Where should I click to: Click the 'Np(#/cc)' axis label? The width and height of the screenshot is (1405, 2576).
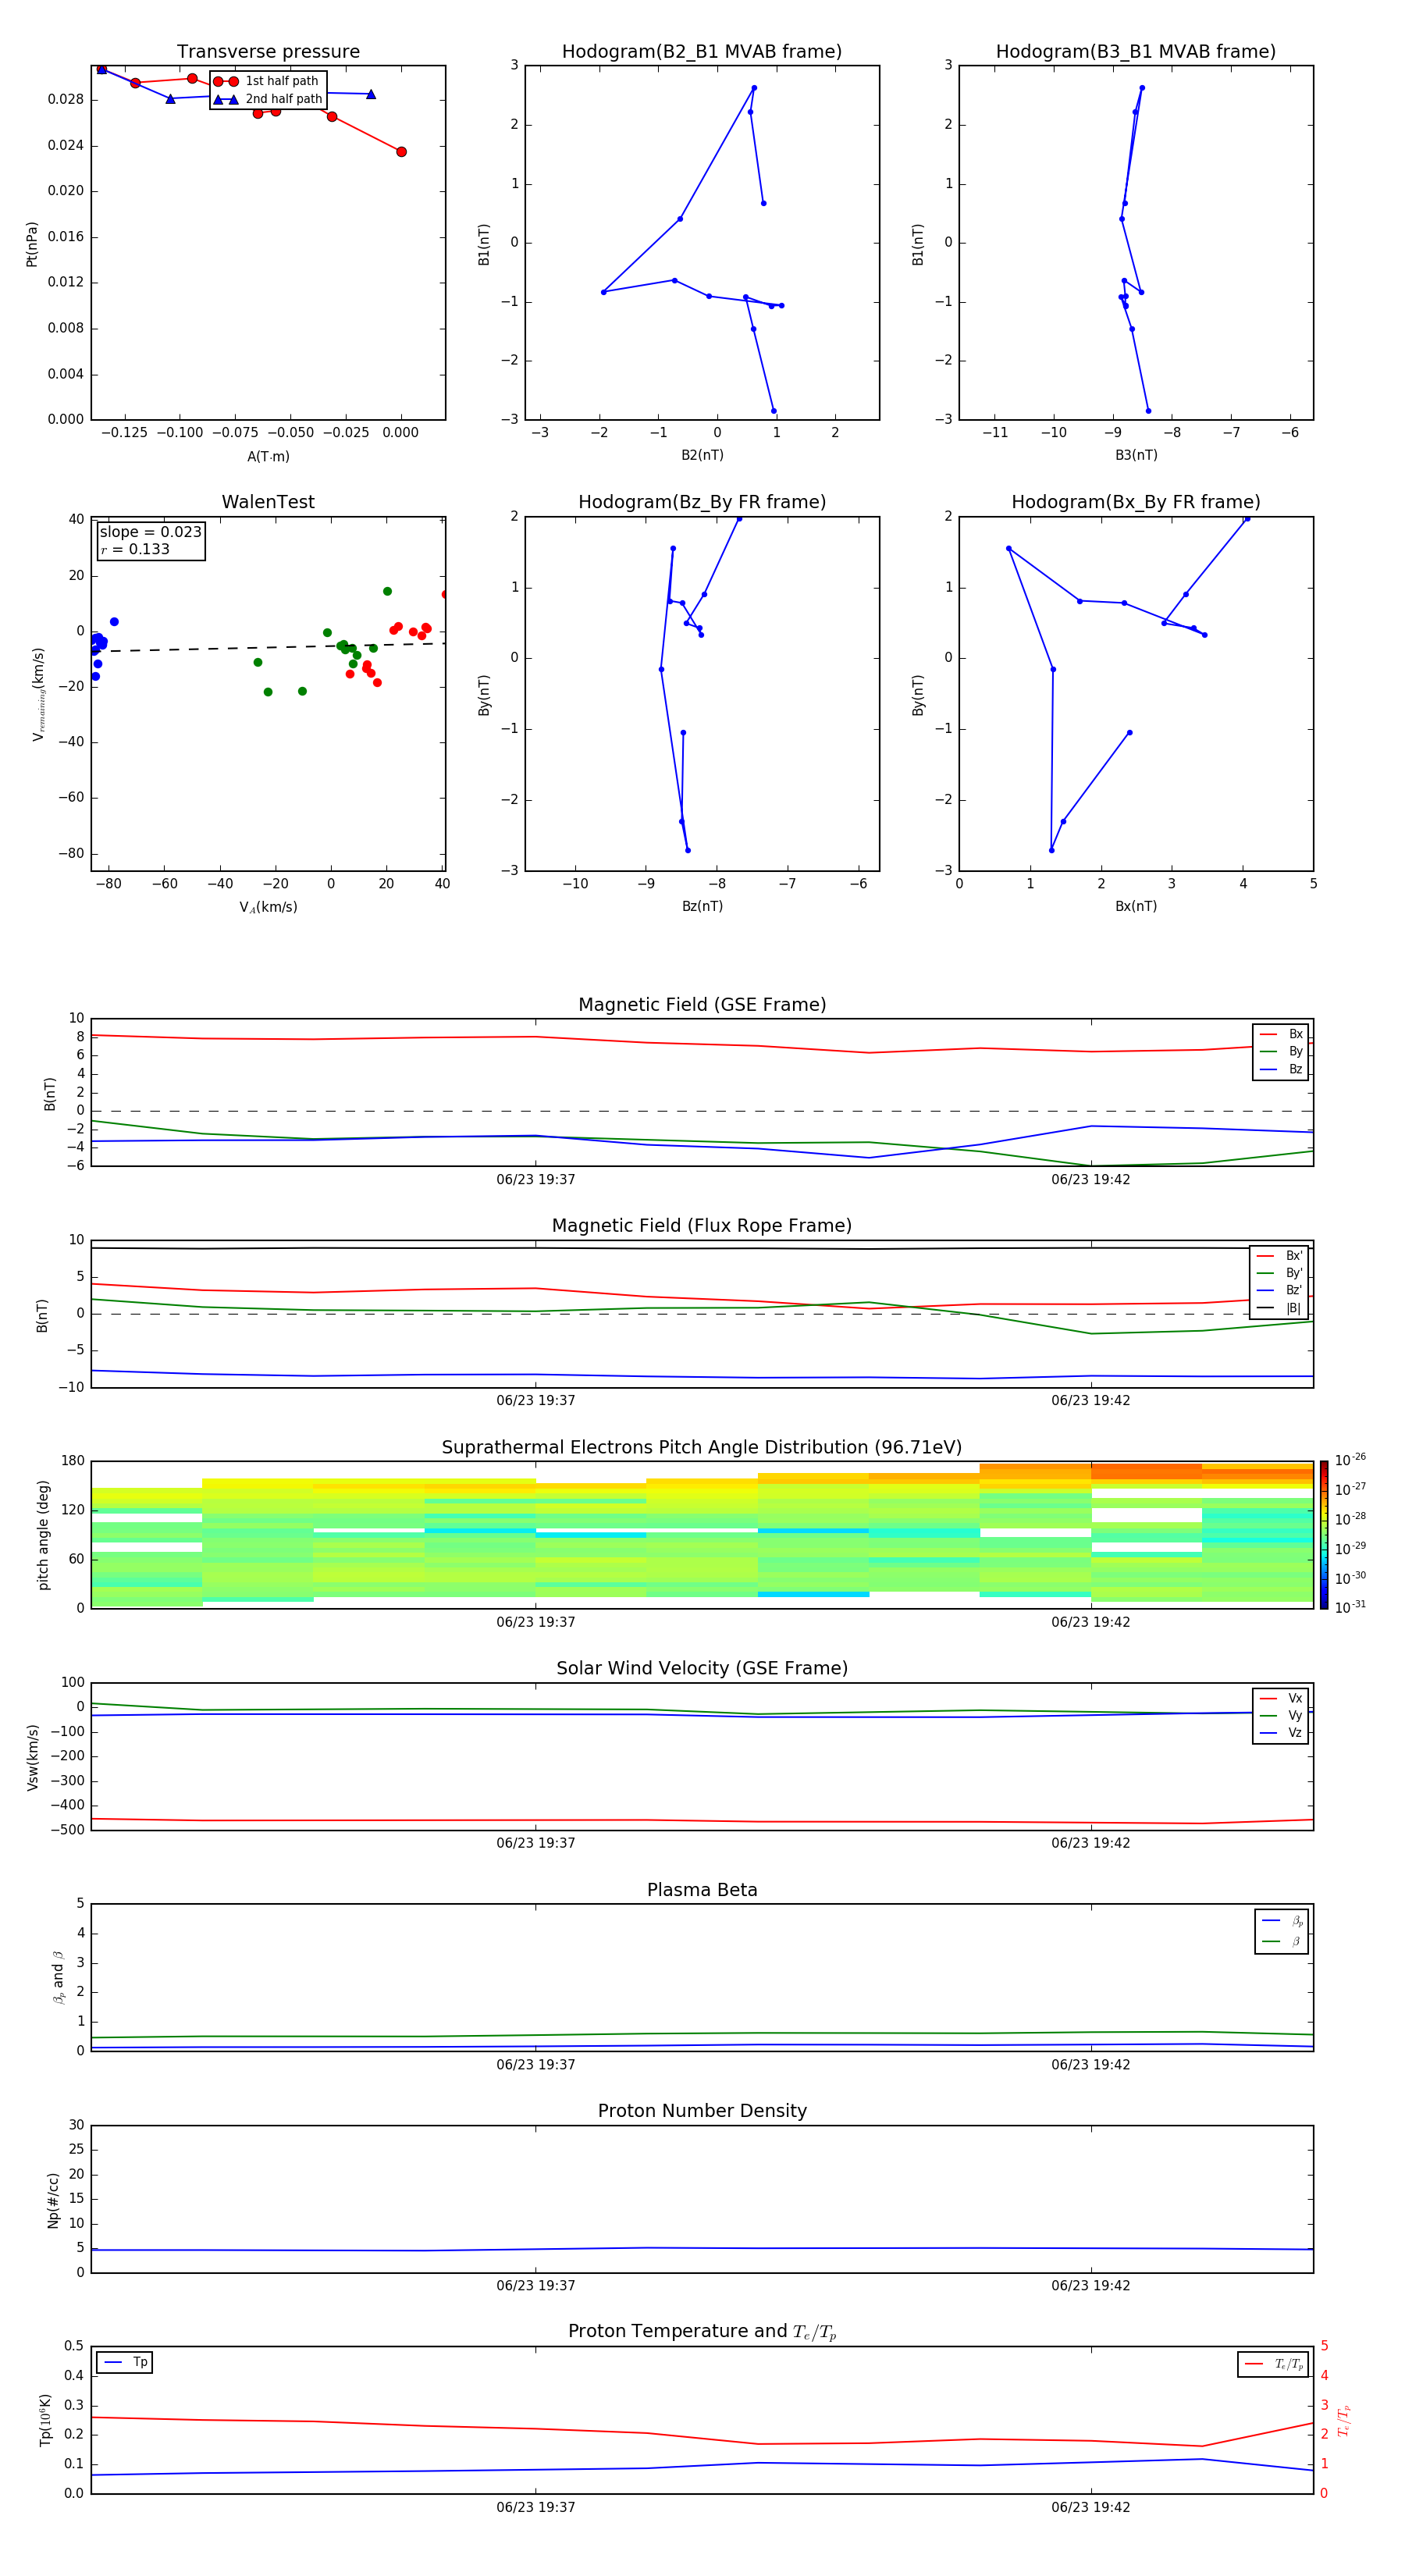[53, 2200]
